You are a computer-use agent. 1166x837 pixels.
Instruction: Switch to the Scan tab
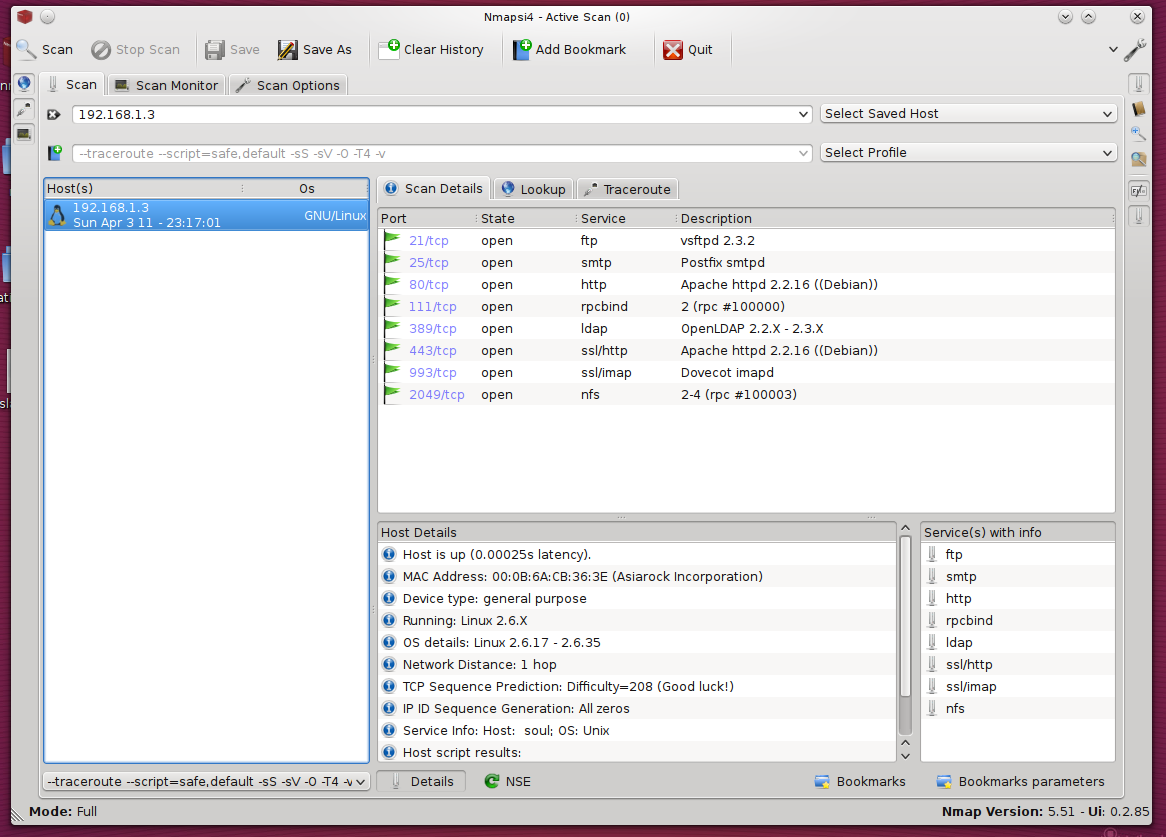(72, 85)
